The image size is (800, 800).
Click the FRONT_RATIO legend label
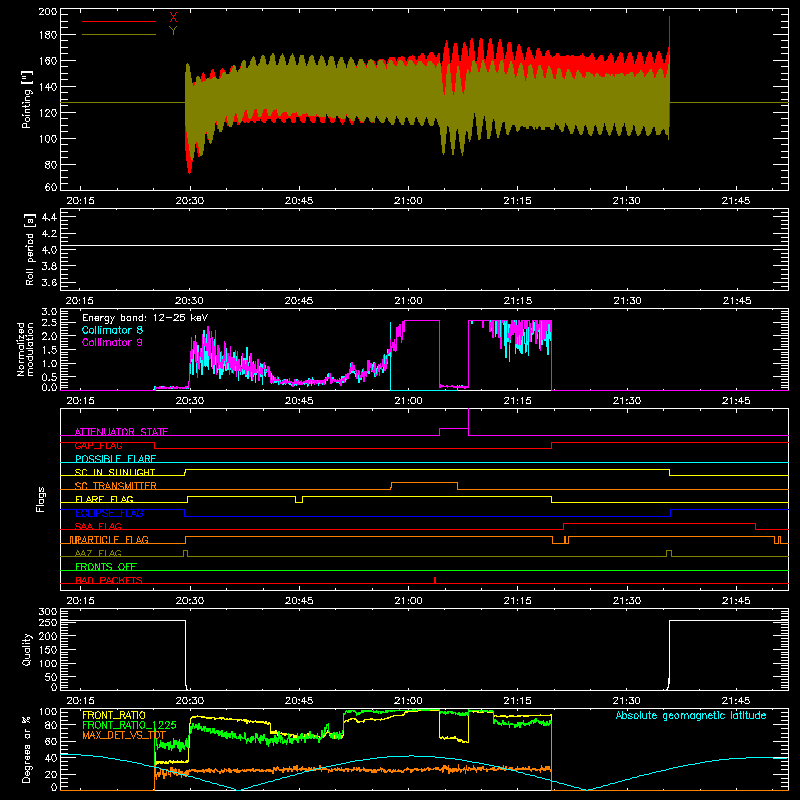tap(114, 715)
